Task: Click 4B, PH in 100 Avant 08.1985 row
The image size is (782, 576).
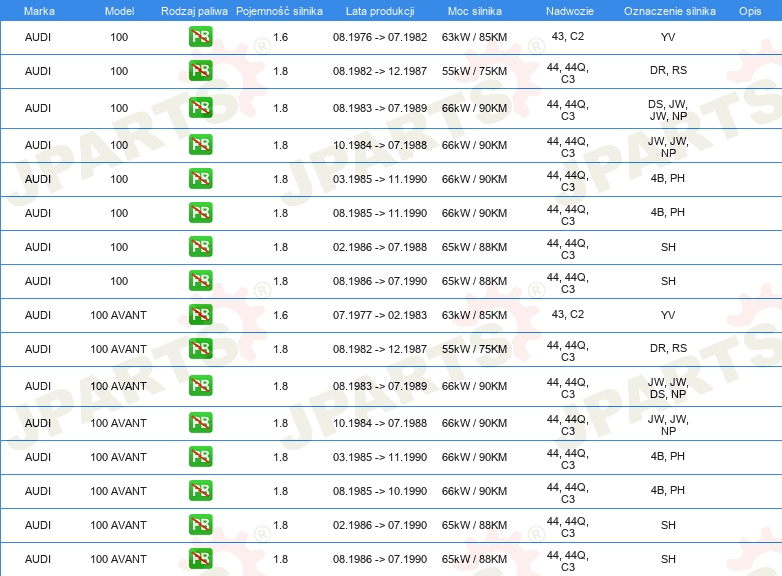Action: tap(668, 490)
